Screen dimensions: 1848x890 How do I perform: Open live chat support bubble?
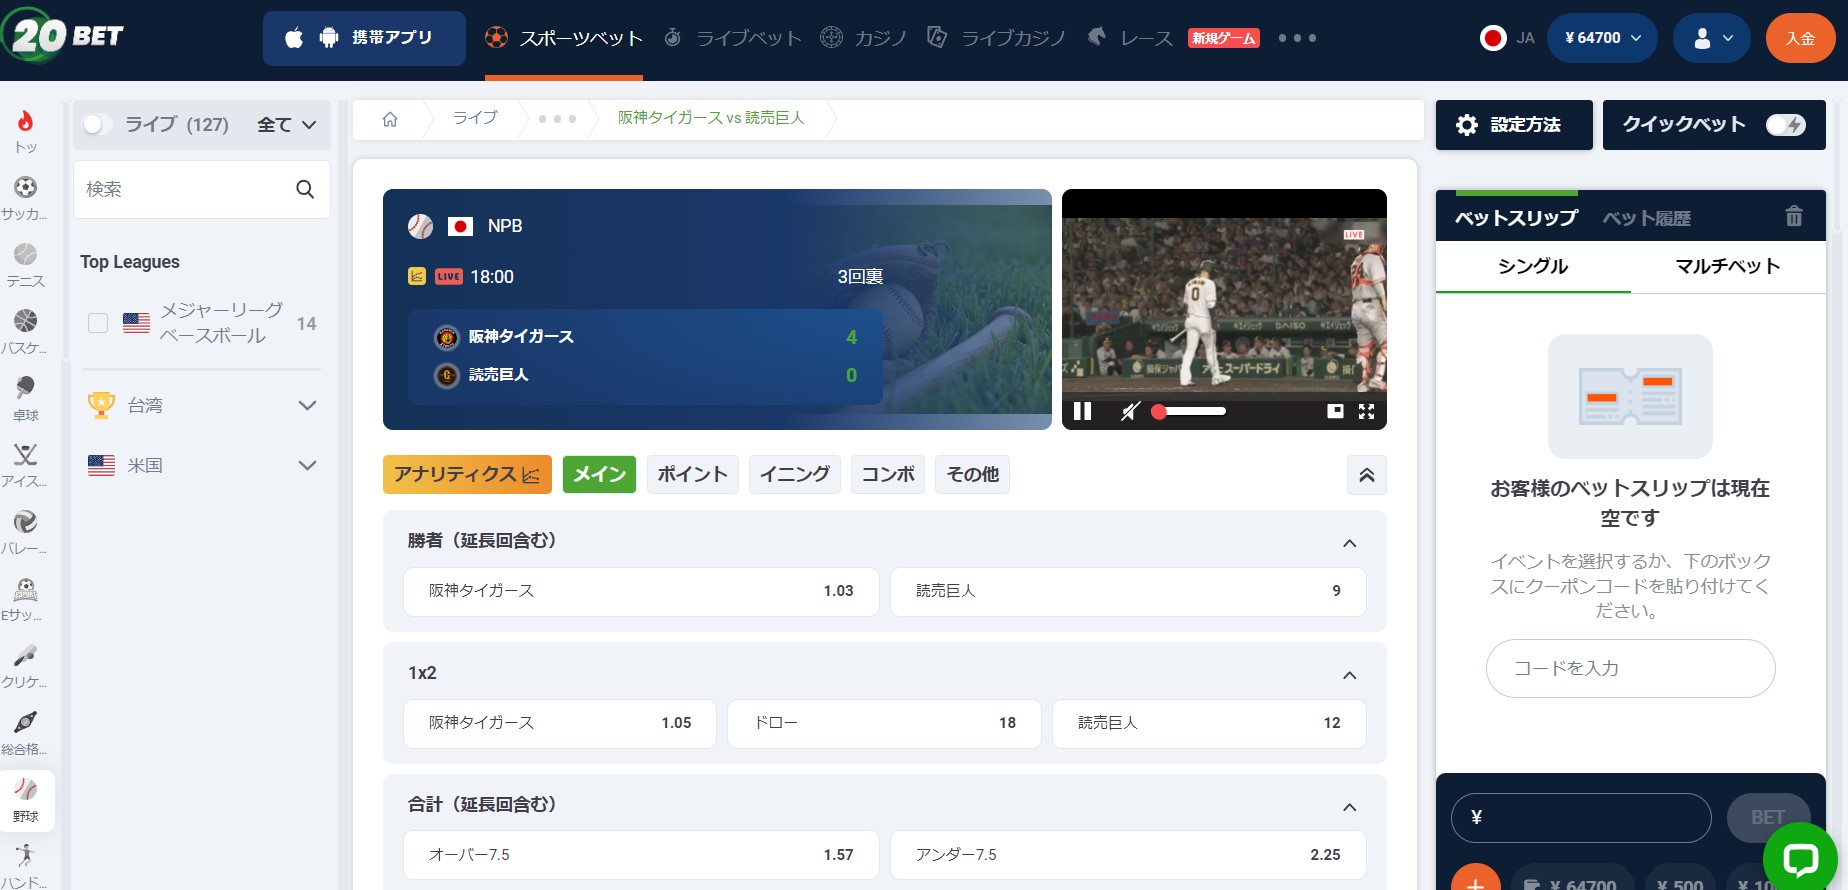pos(1800,858)
